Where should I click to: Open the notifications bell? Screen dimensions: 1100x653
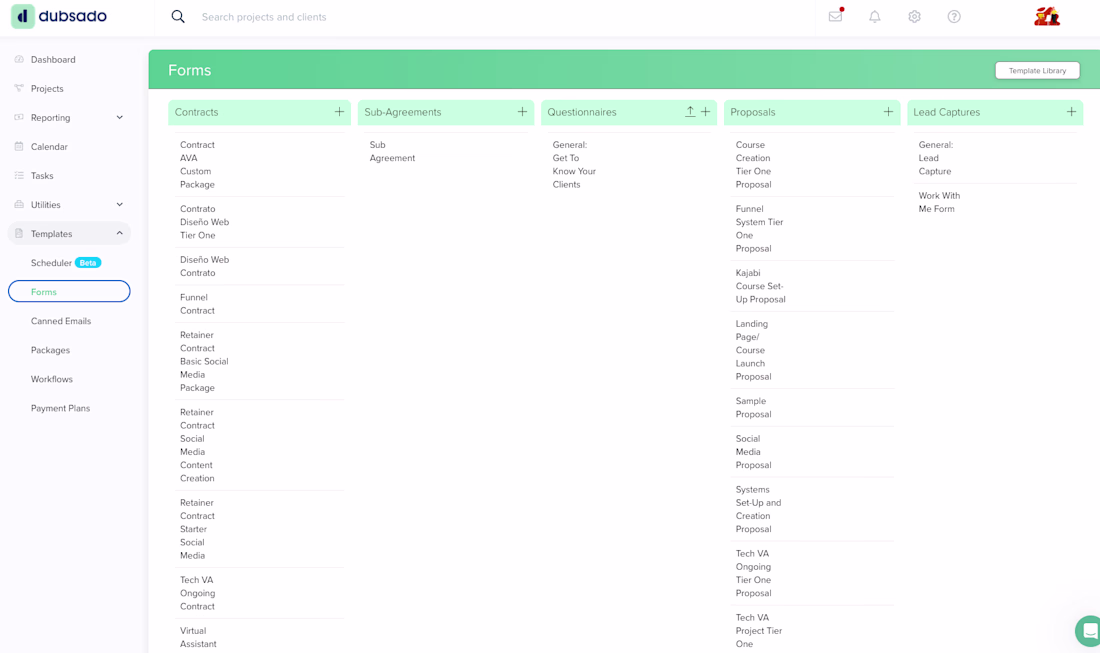(x=875, y=16)
